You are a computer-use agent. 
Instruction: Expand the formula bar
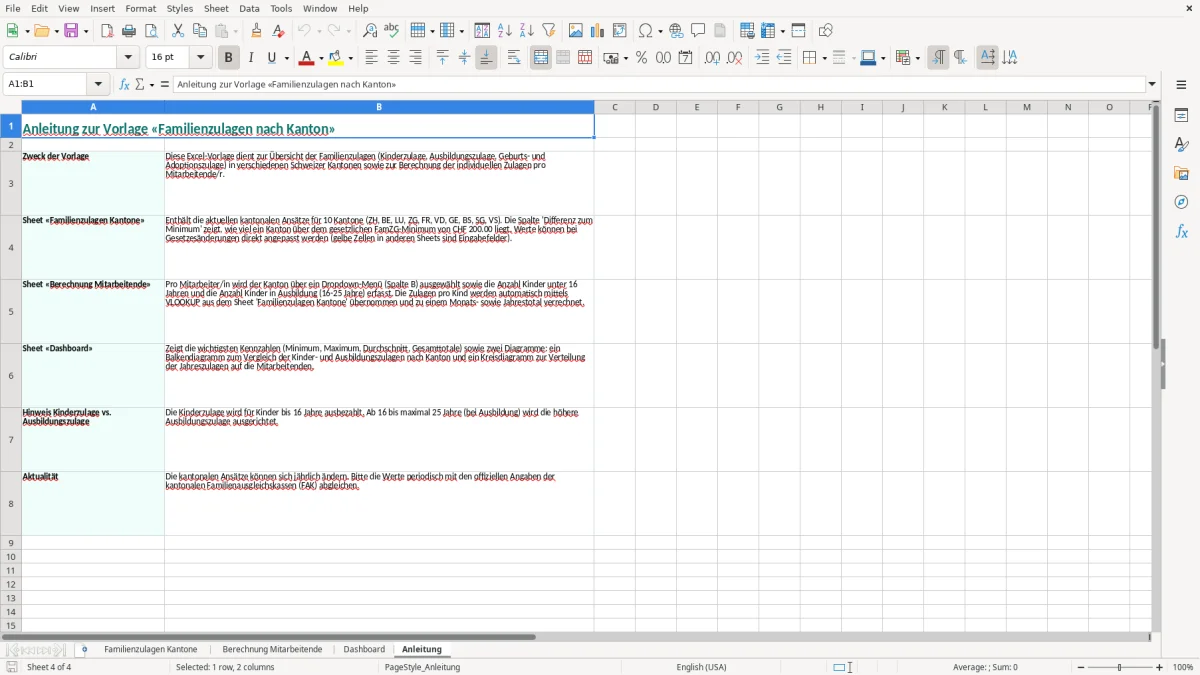pyautogui.click(x=1152, y=85)
